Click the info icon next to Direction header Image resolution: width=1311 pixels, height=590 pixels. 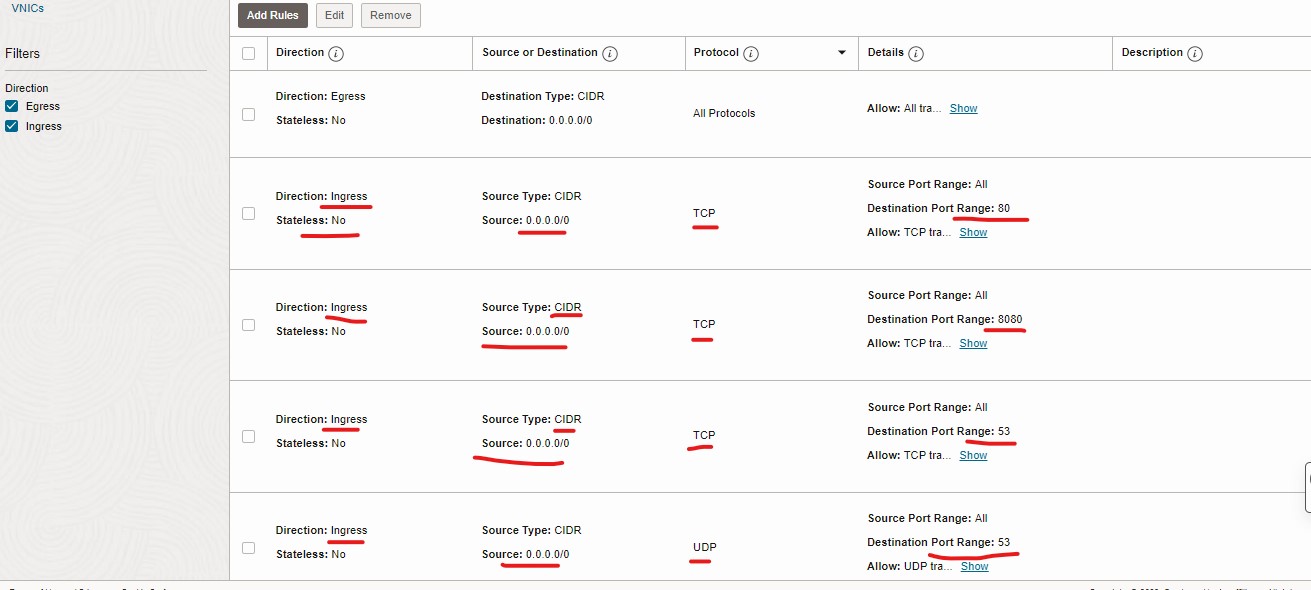[336, 54]
